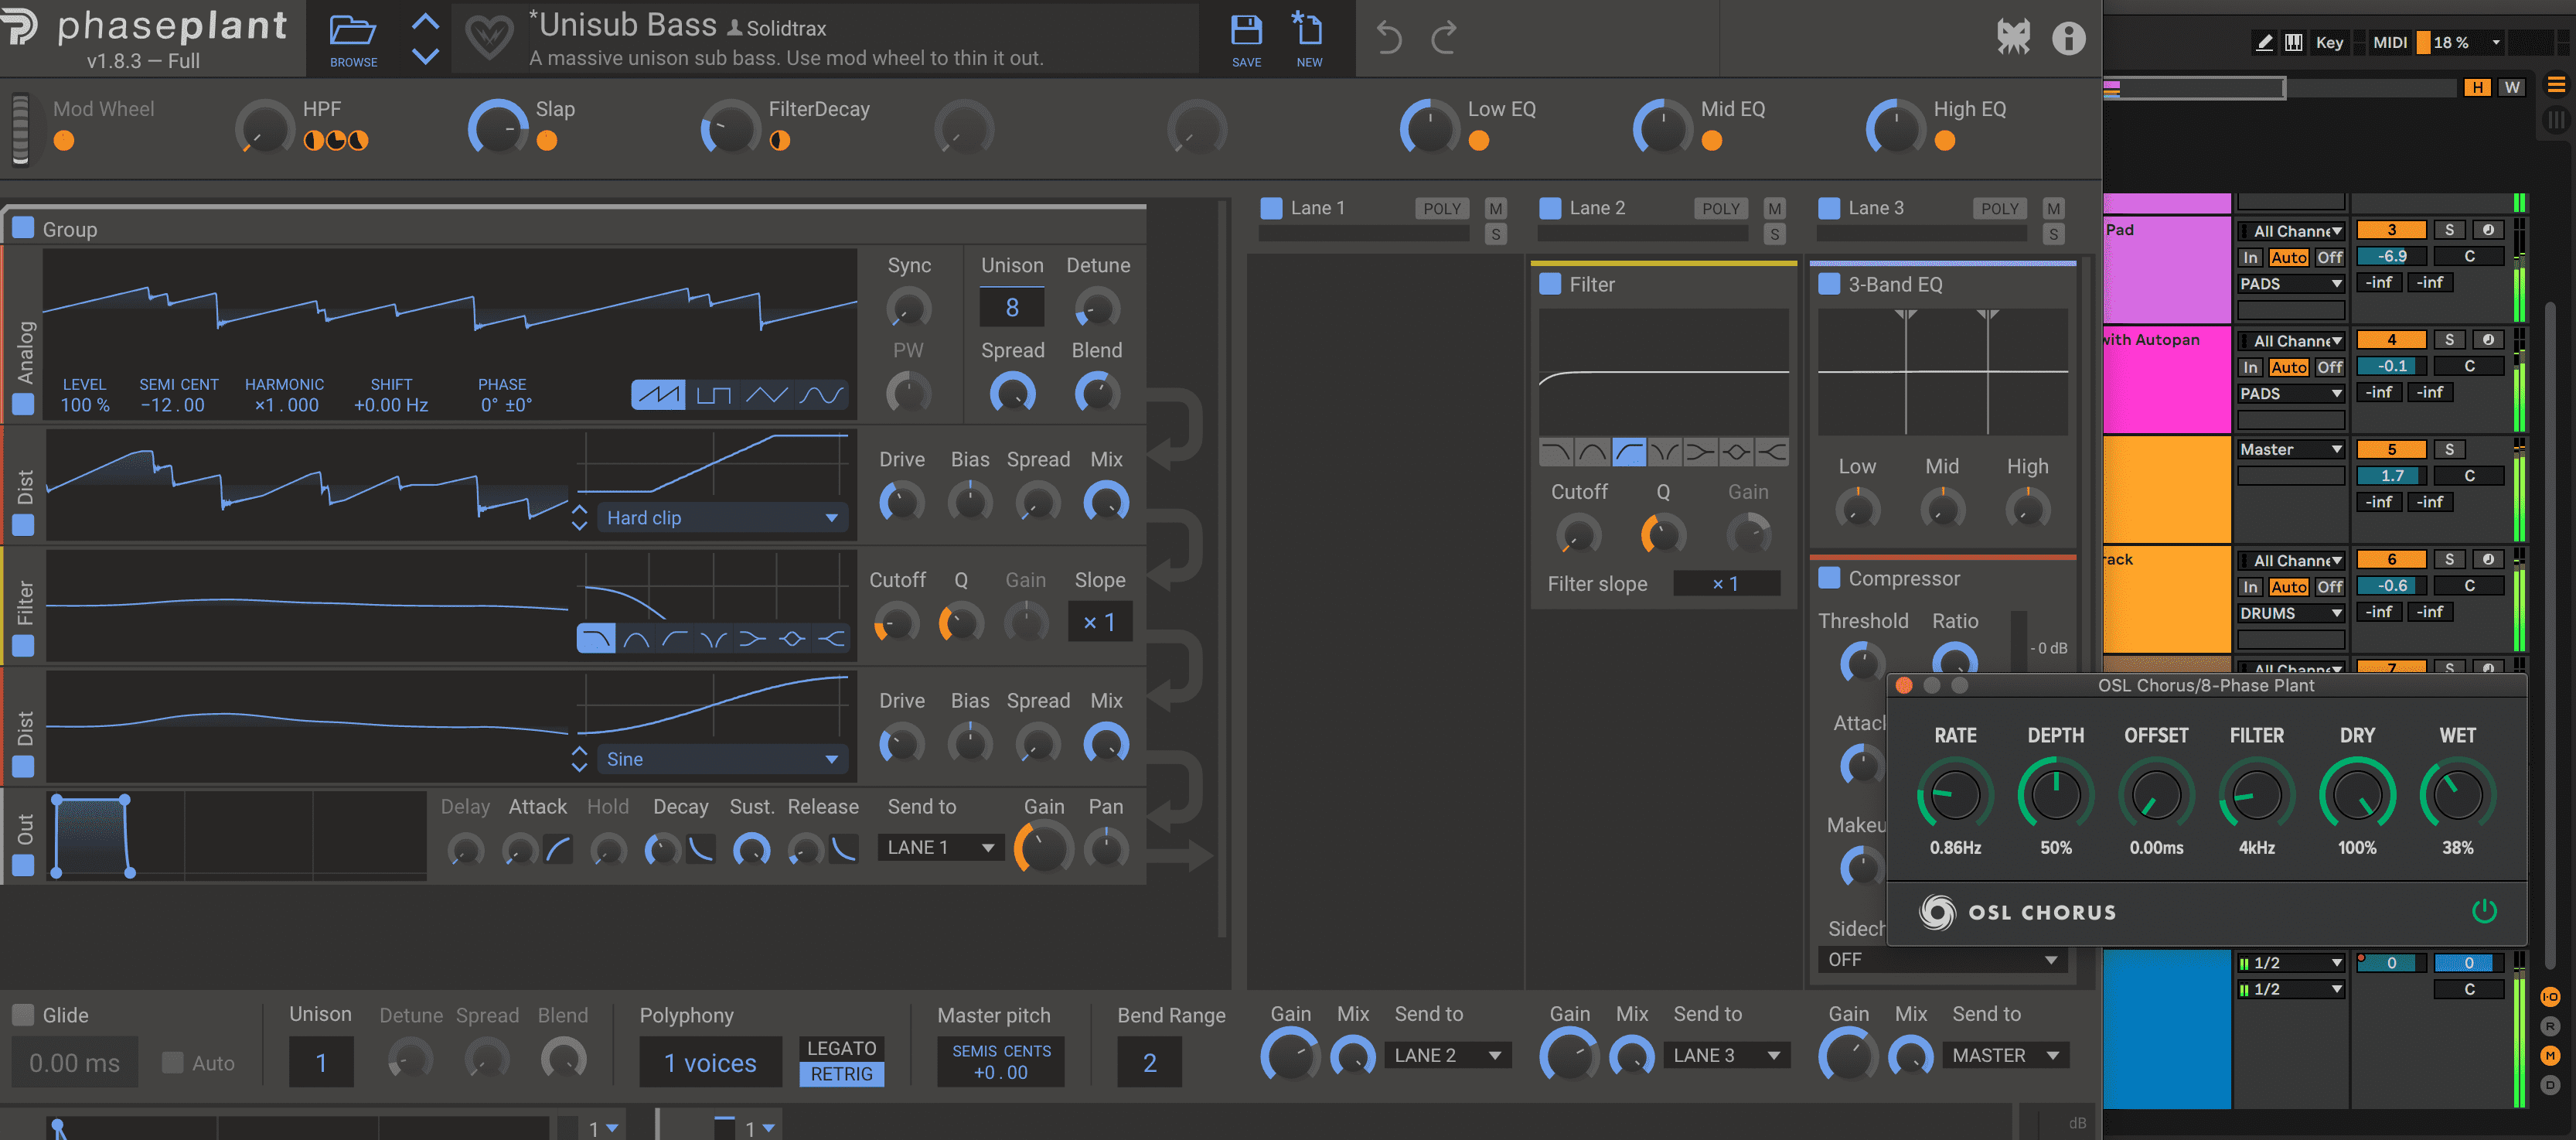Screen dimensions: 2576x1140
Task: Enable the Auto glide checkbox
Action: tap(173, 1062)
